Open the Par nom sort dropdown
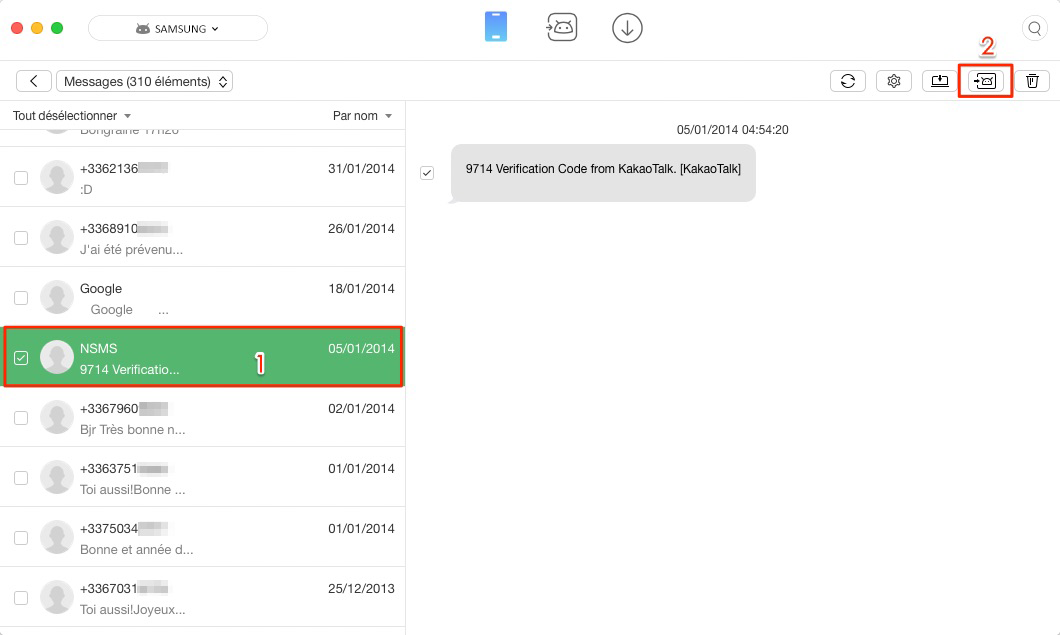 pos(362,116)
